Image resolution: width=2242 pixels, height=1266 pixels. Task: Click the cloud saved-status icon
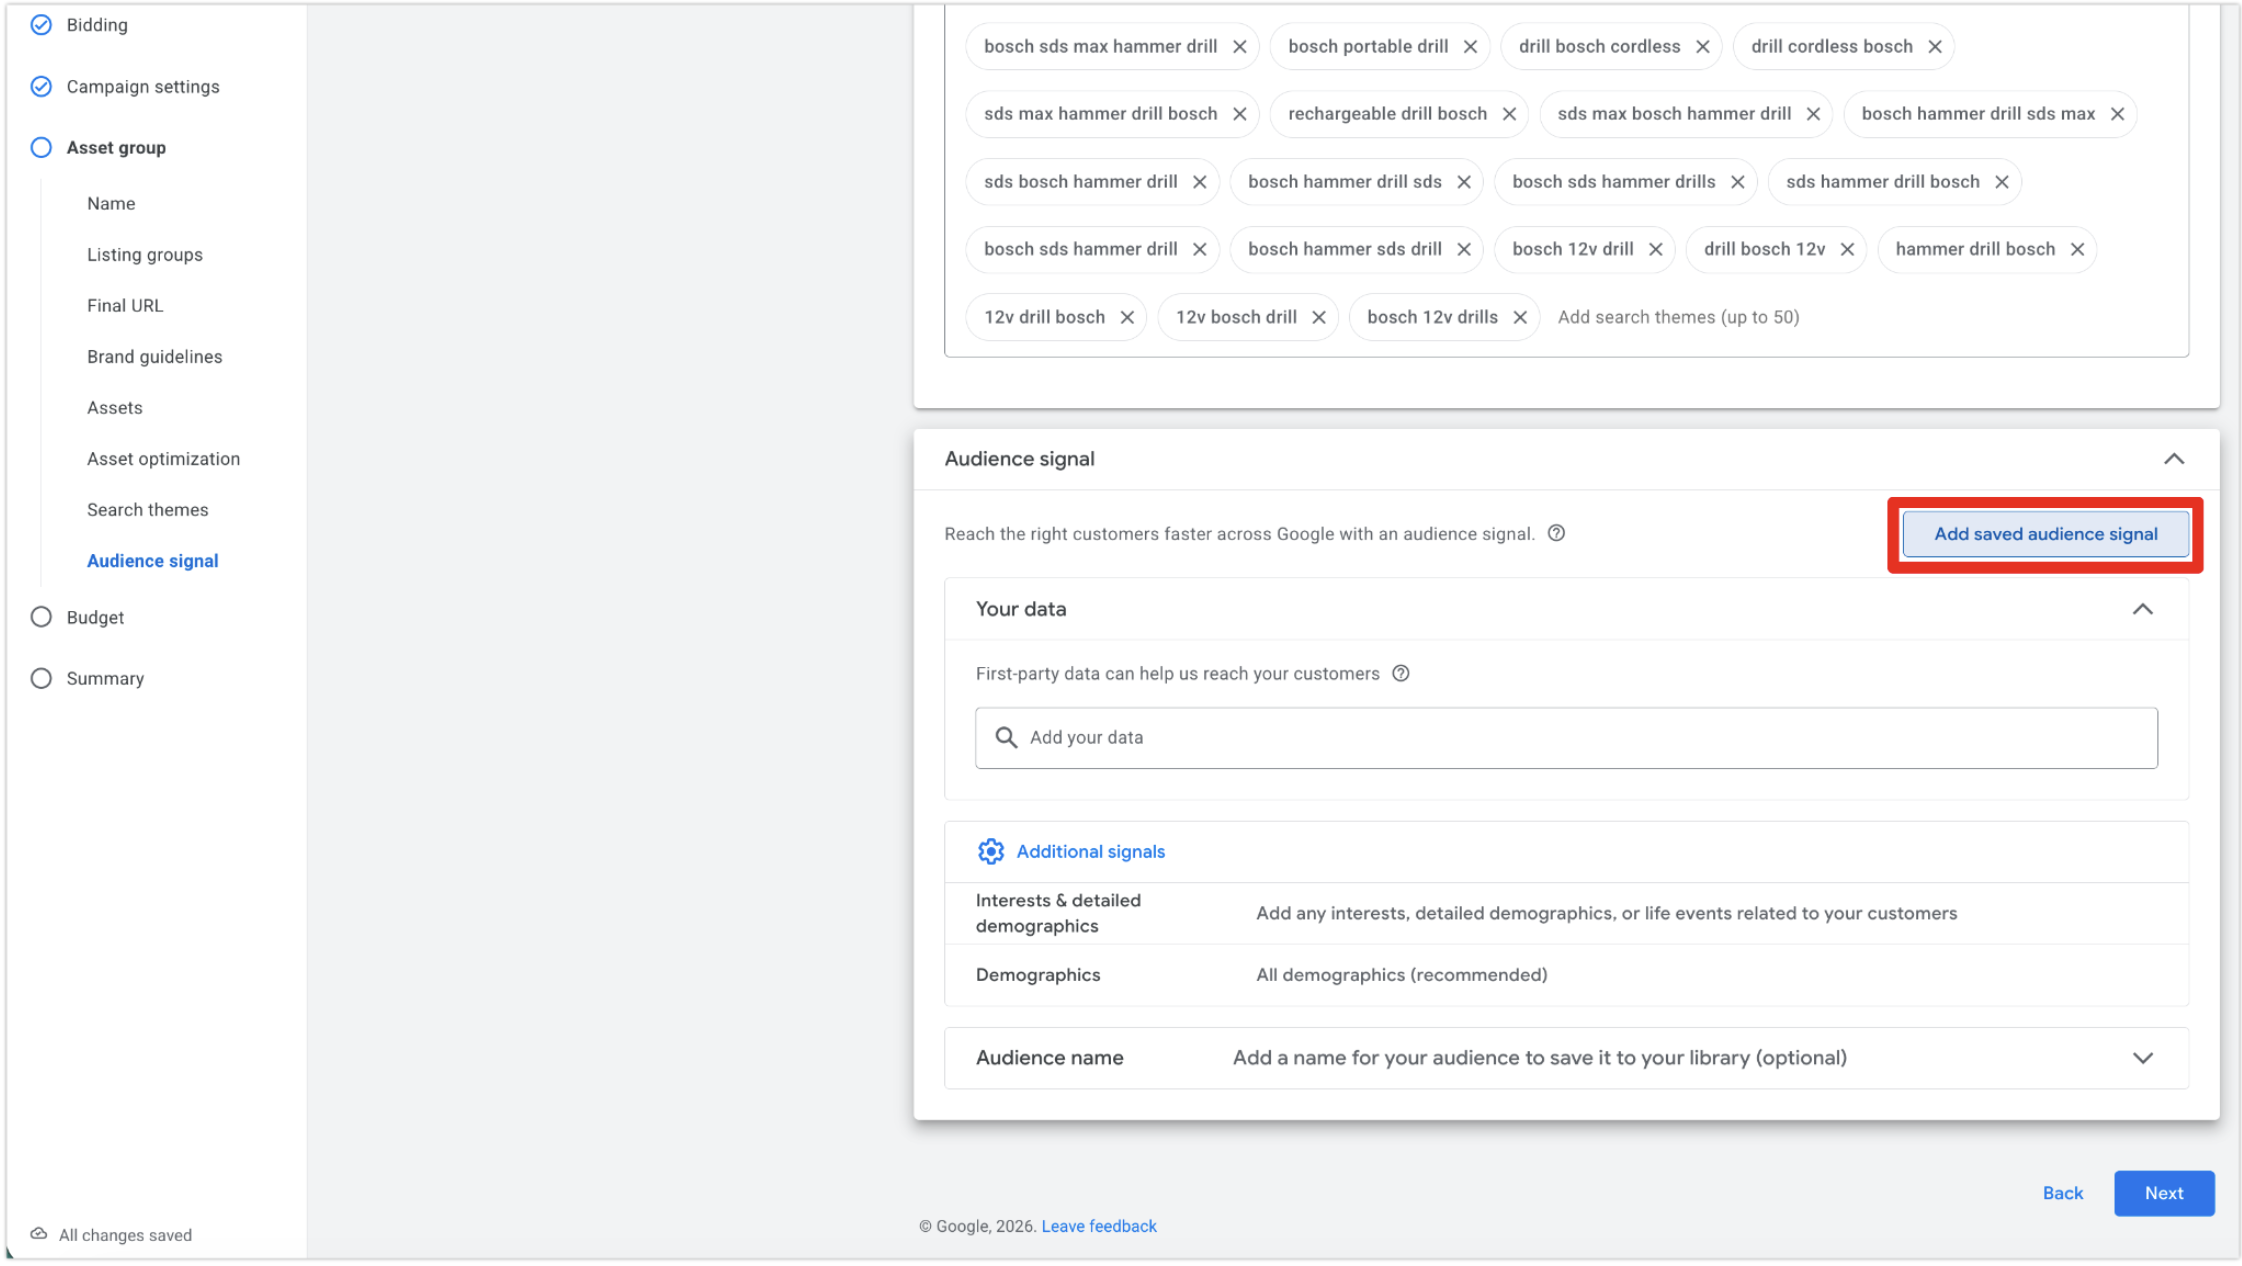click(x=38, y=1234)
